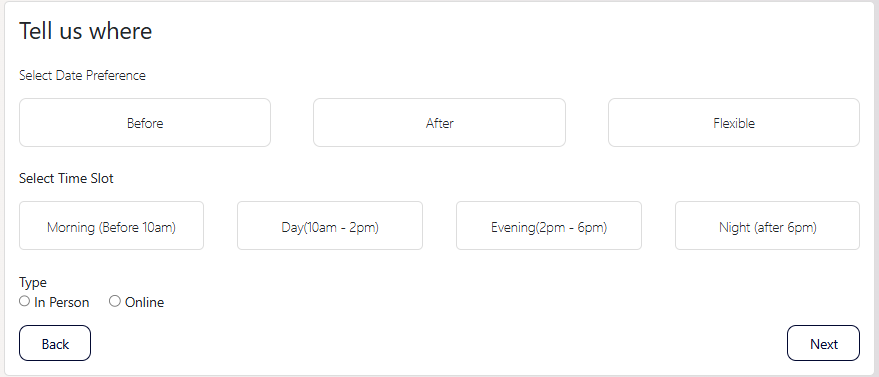Choose the Day(10am - 2pm) slot
This screenshot has height=377, width=879.
(330, 226)
